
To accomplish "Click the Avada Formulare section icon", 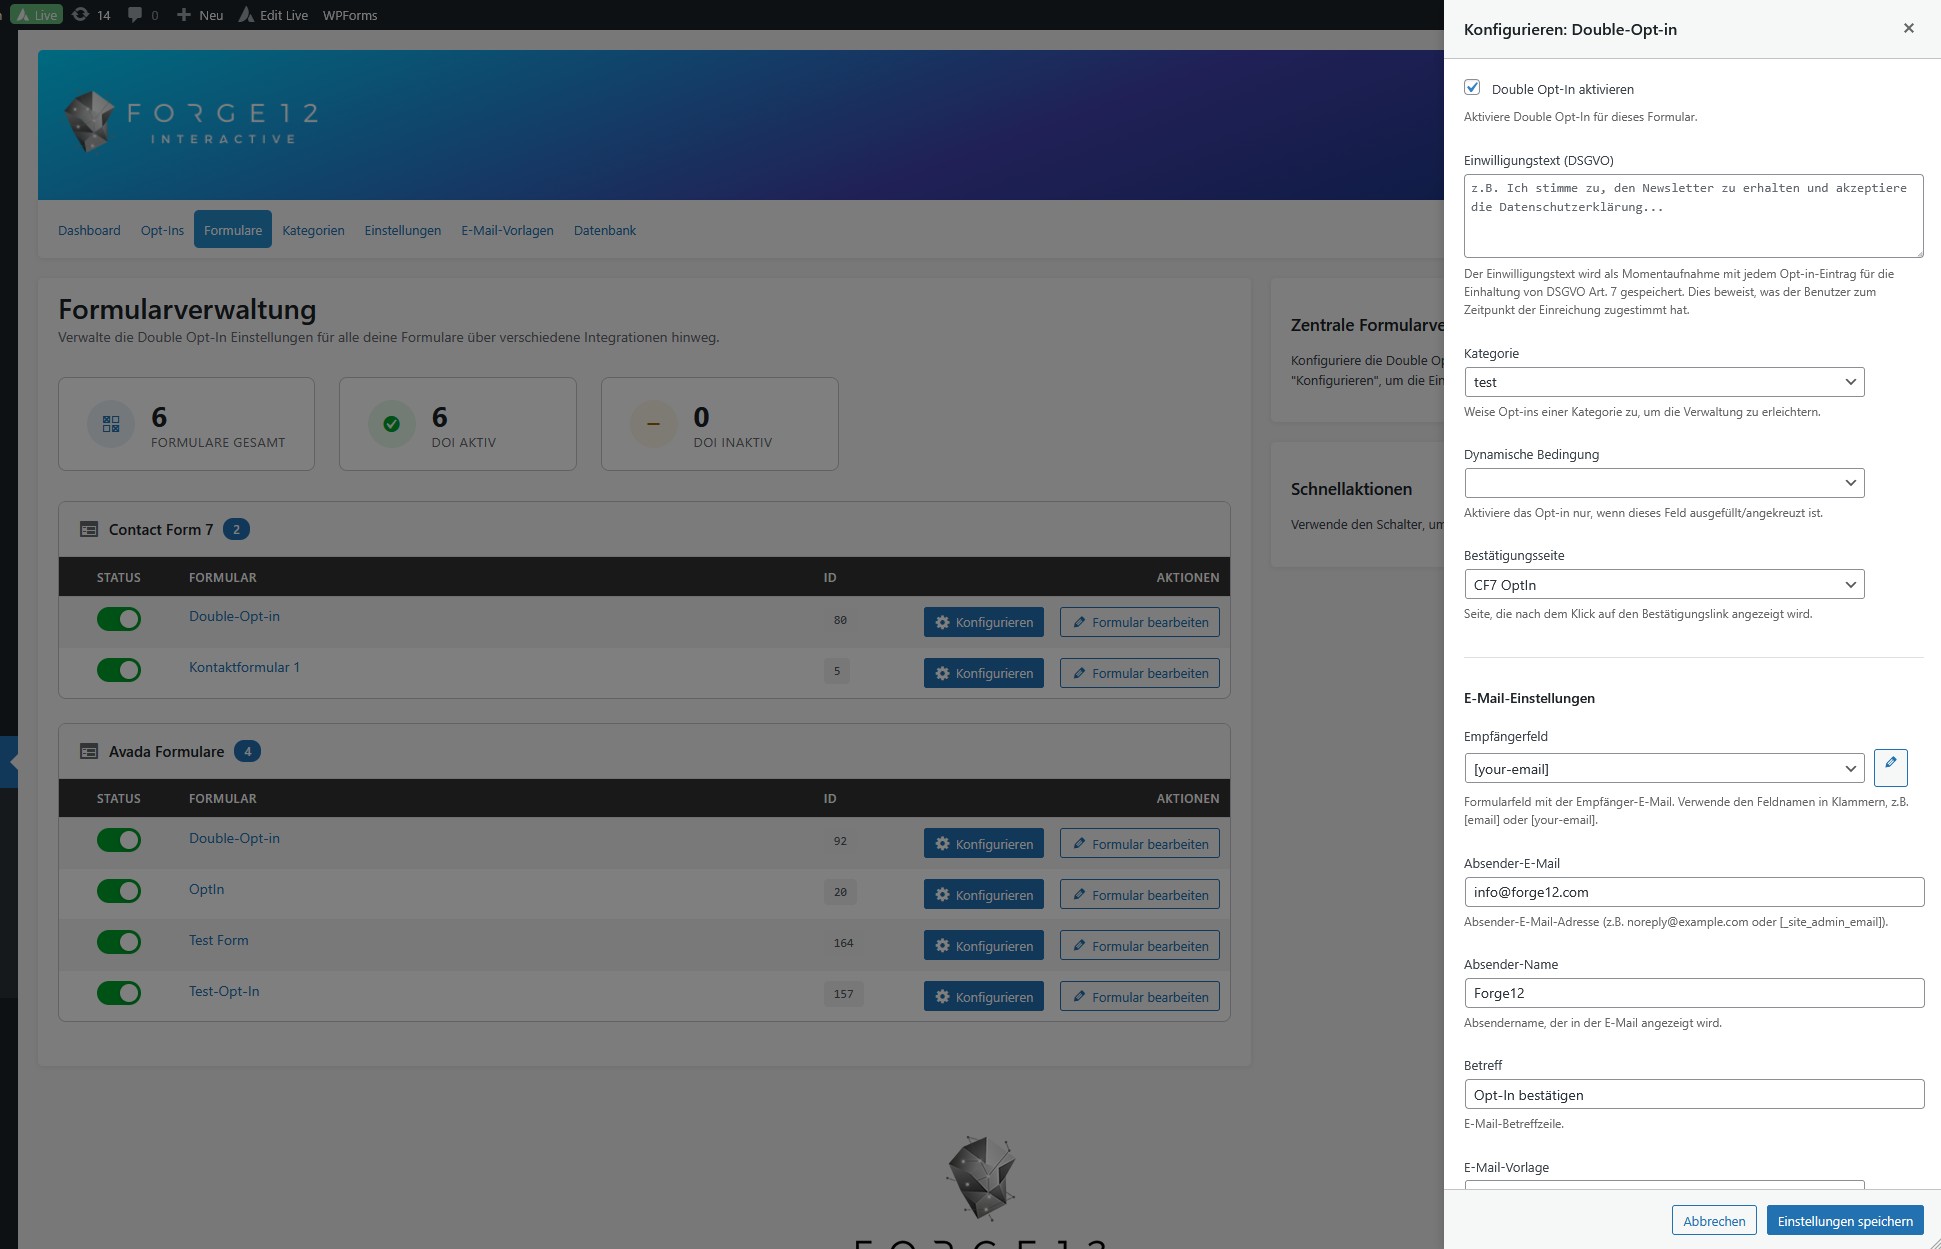I will point(89,752).
